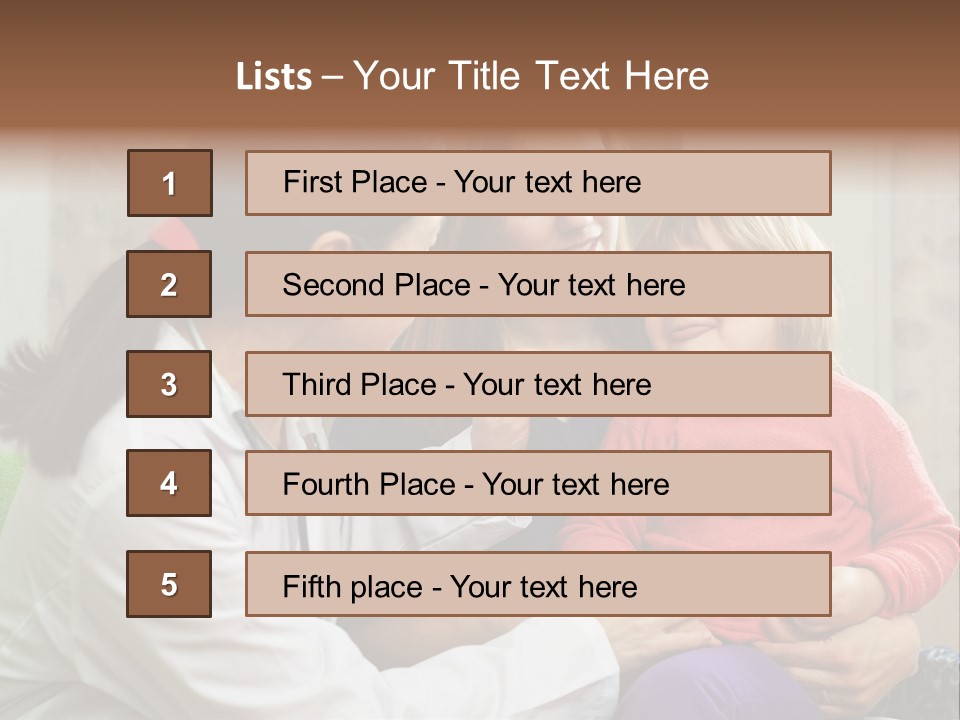Click 'Your text here' in fifth row
Viewport: 960px width, 720px height.
coord(543,586)
